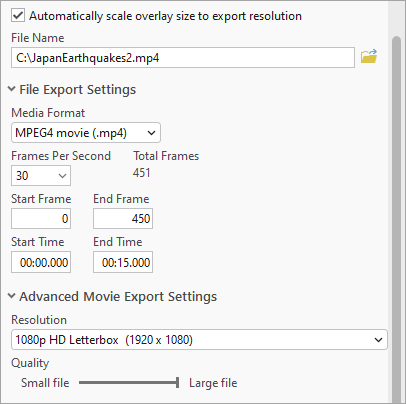Click the File Name input field

[183, 58]
